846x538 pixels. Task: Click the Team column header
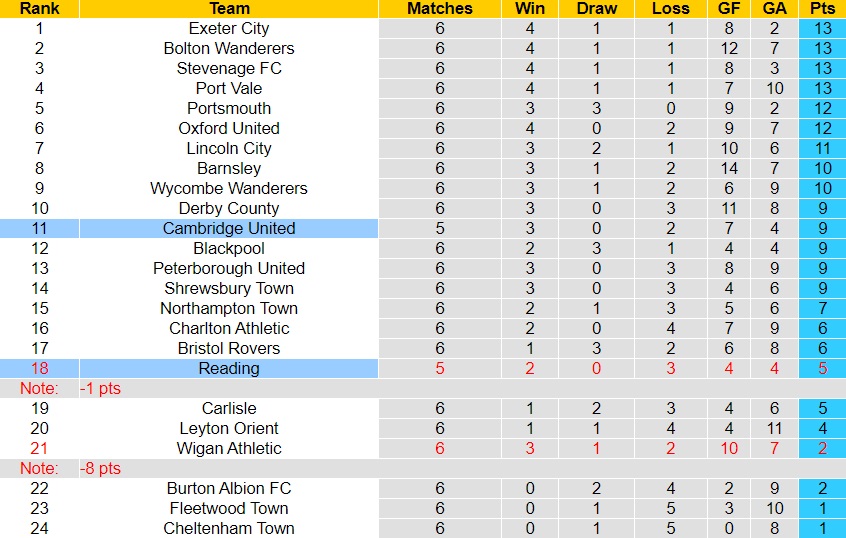[x=229, y=8]
